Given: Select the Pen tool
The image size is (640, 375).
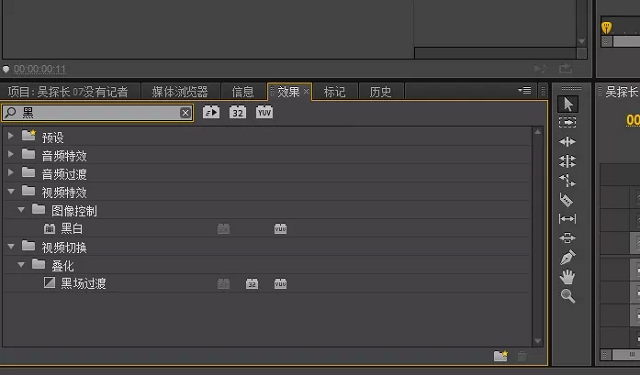Looking at the screenshot, I should click(x=567, y=257).
